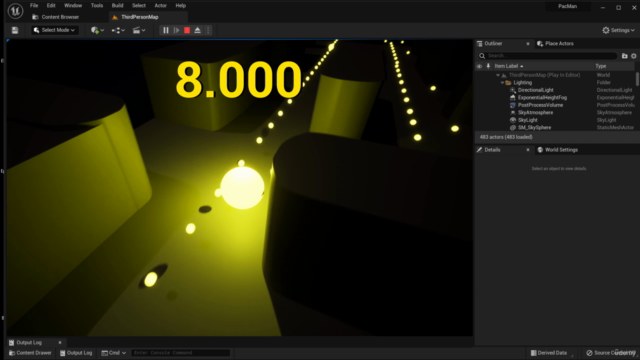
Task: Click the Unreal Engine logo icon
Action: (x=15, y=11)
